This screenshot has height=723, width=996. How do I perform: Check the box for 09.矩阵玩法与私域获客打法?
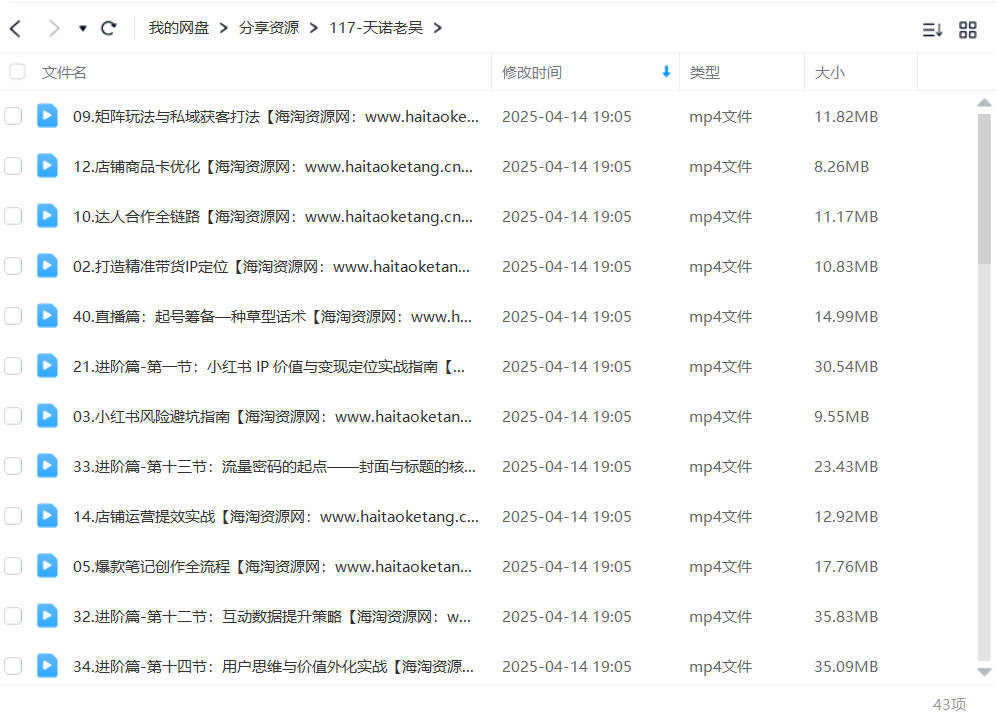pyautogui.click(x=13, y=116)
